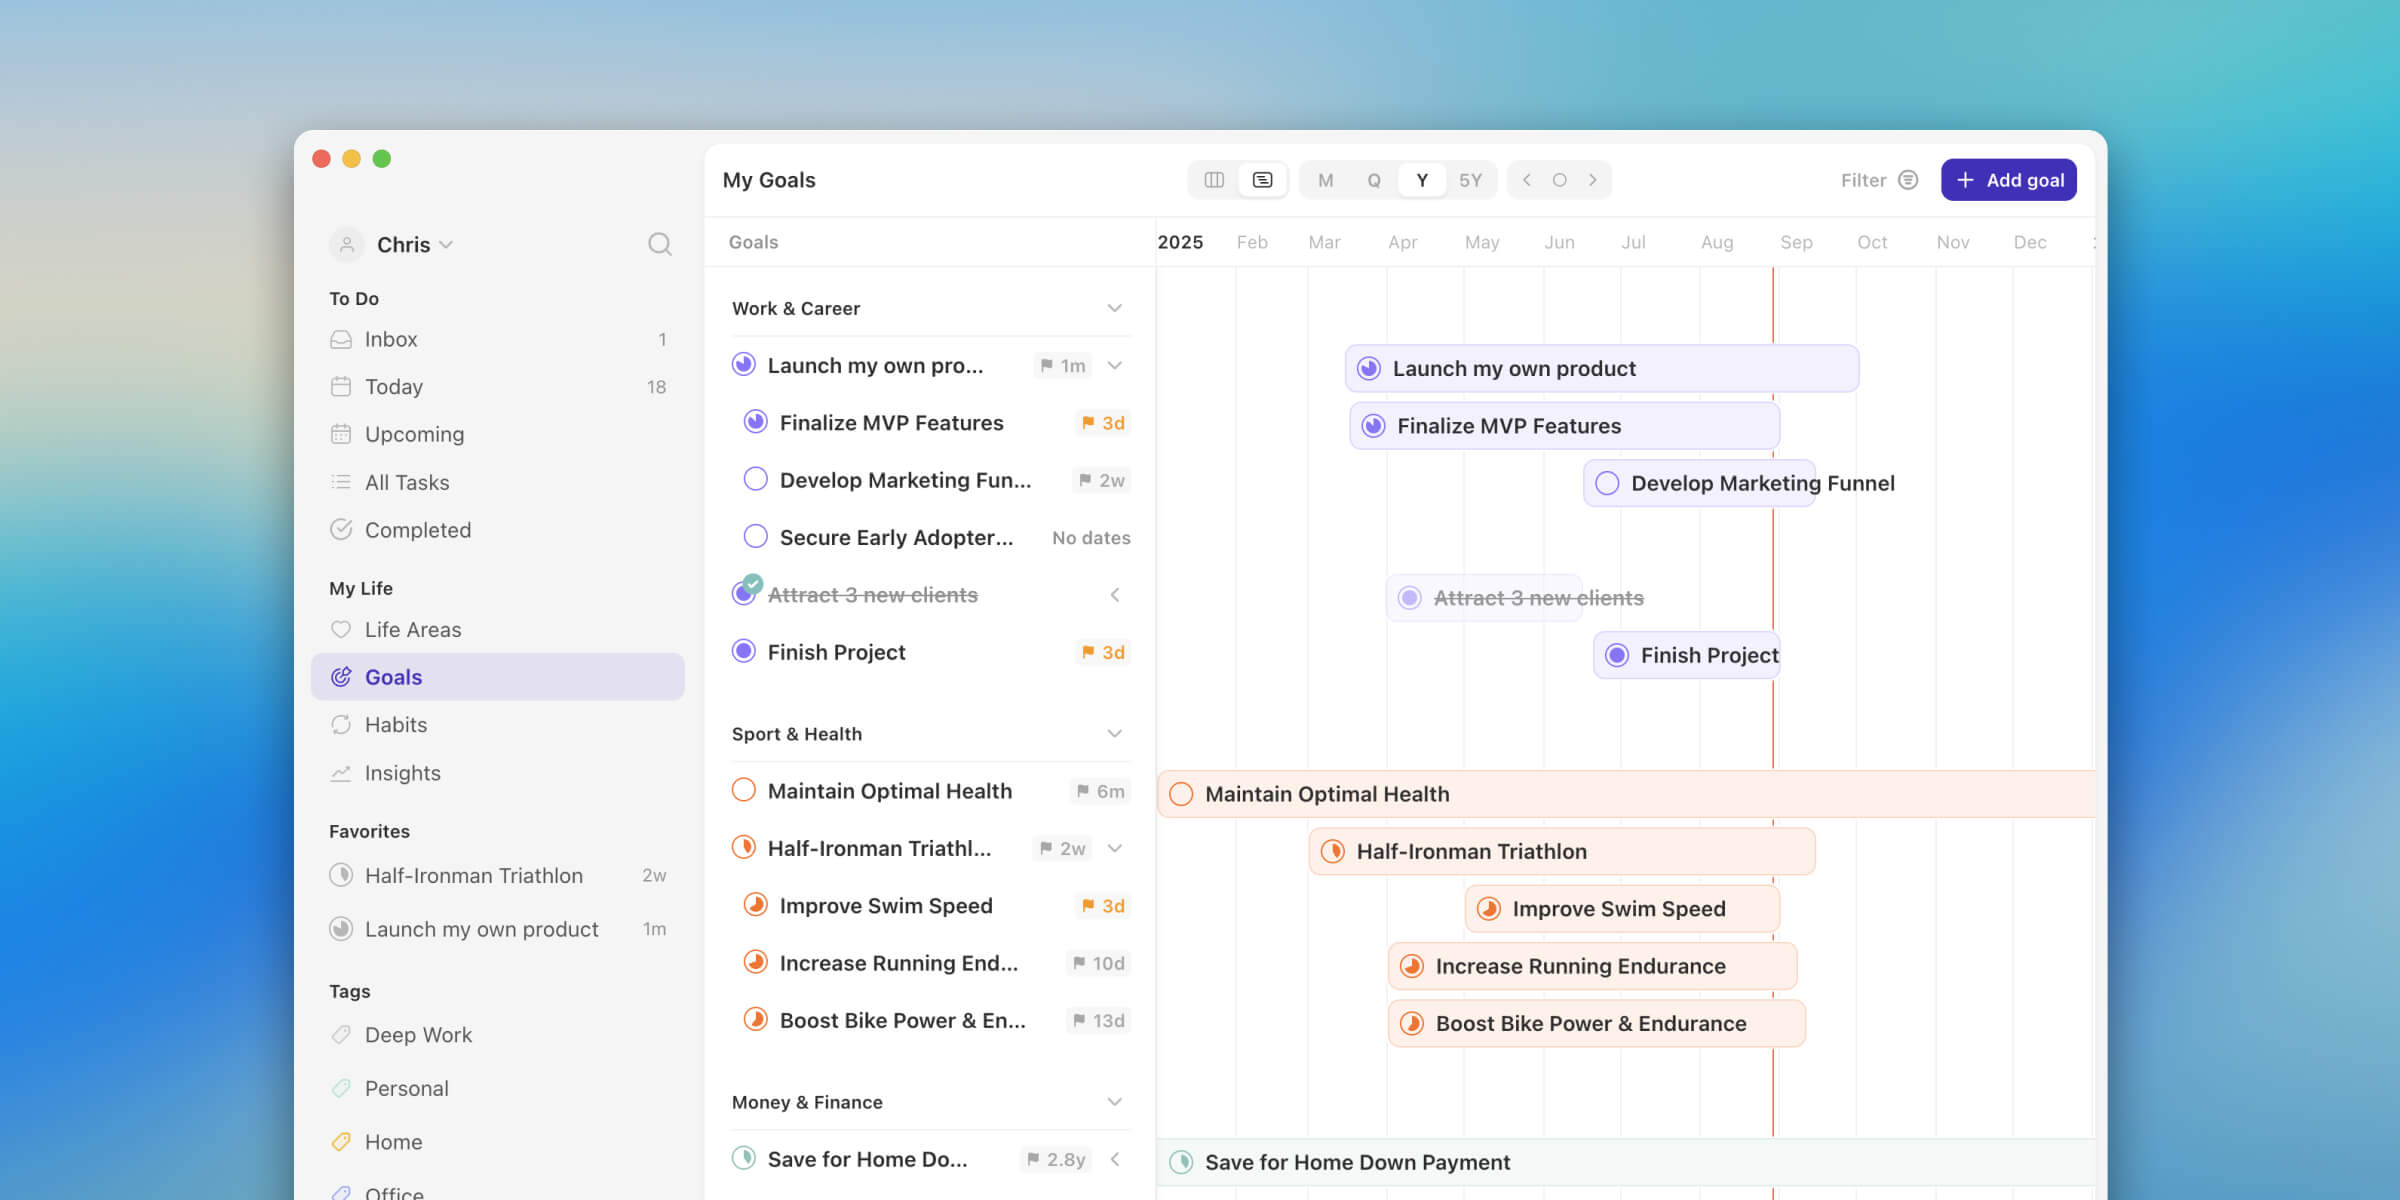
Task: Click the search magnifier icon in sidebar
Action: pyautogui.click(x=659, y=244)
